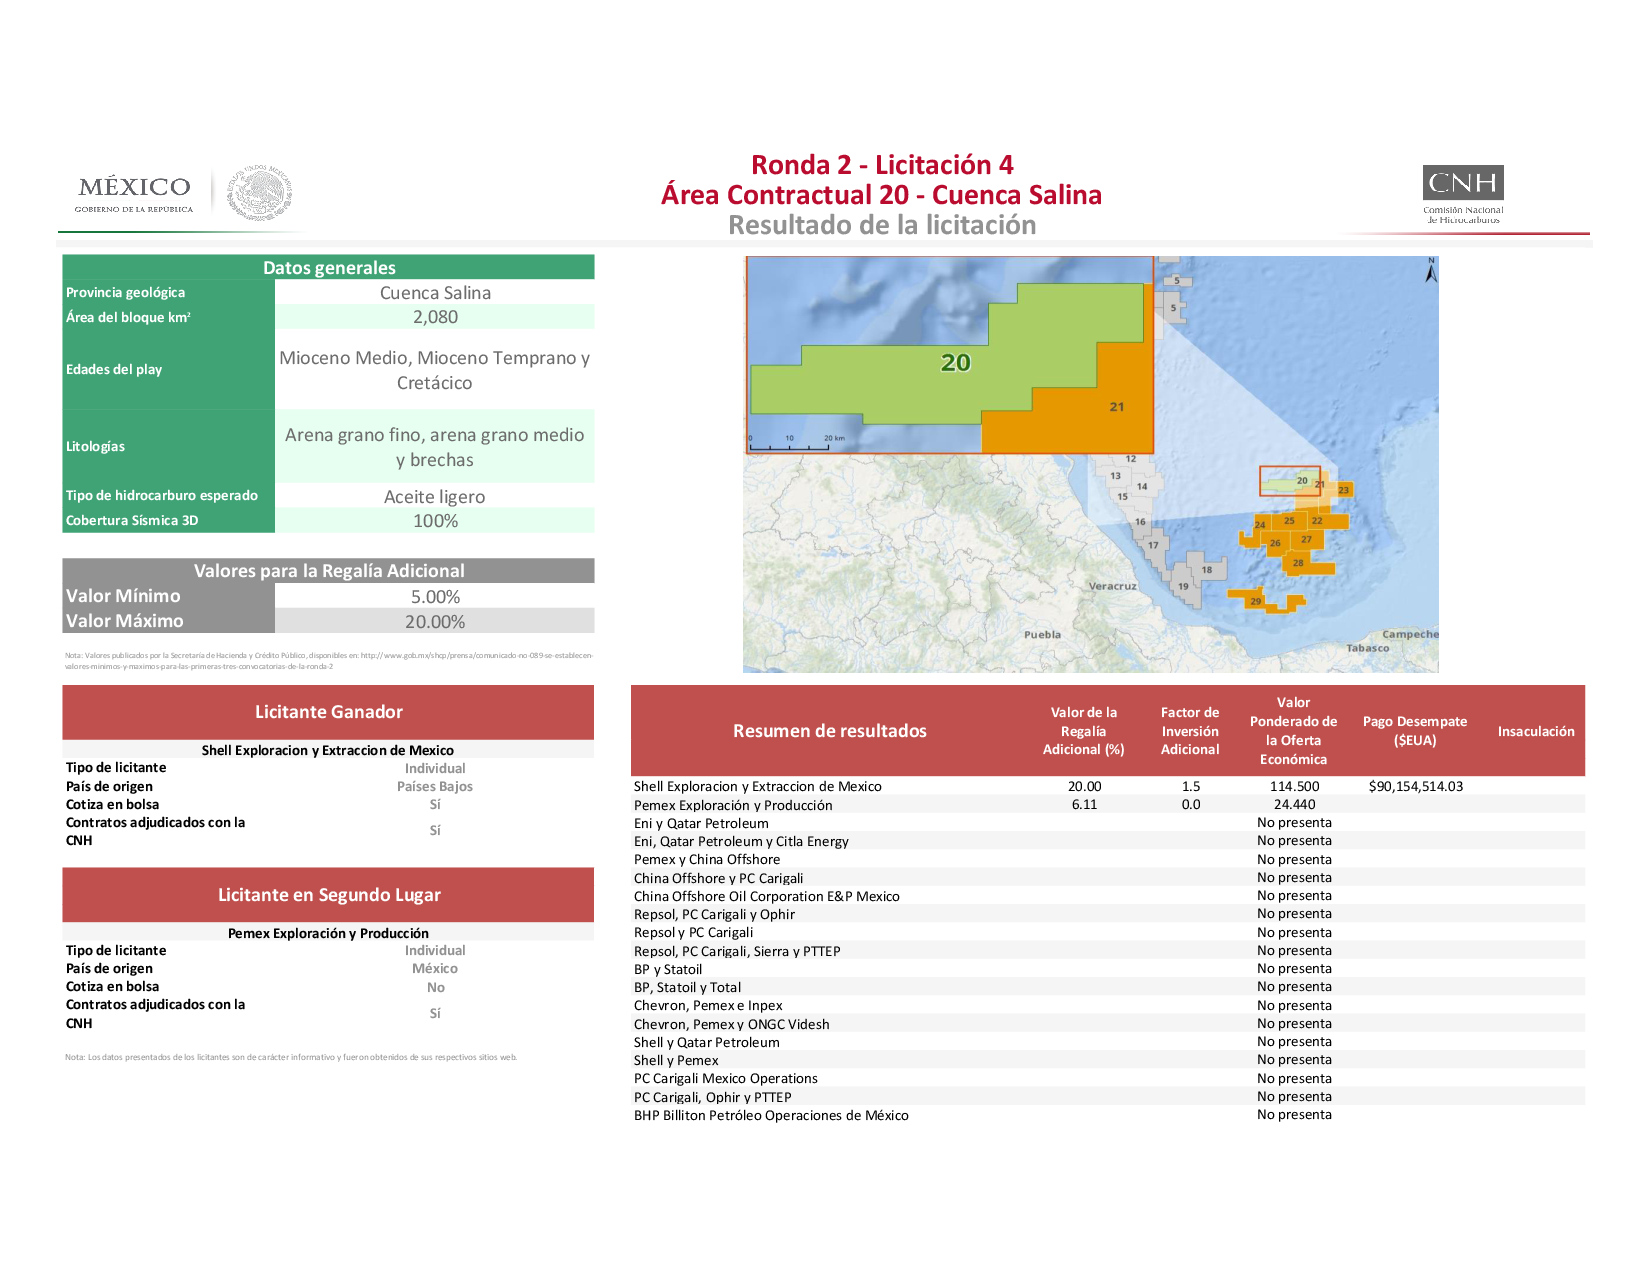Click the 'Chevron, Pemex y ONGC Videsh' row
The height and width of the screenshot is (1275, 1650).
(x=1108, y=1024)
